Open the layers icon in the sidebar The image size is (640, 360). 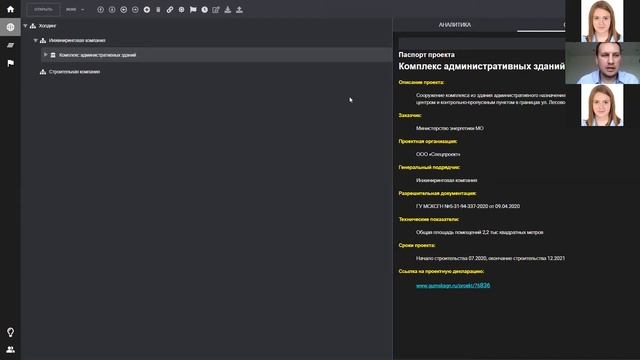coord(10,45)
